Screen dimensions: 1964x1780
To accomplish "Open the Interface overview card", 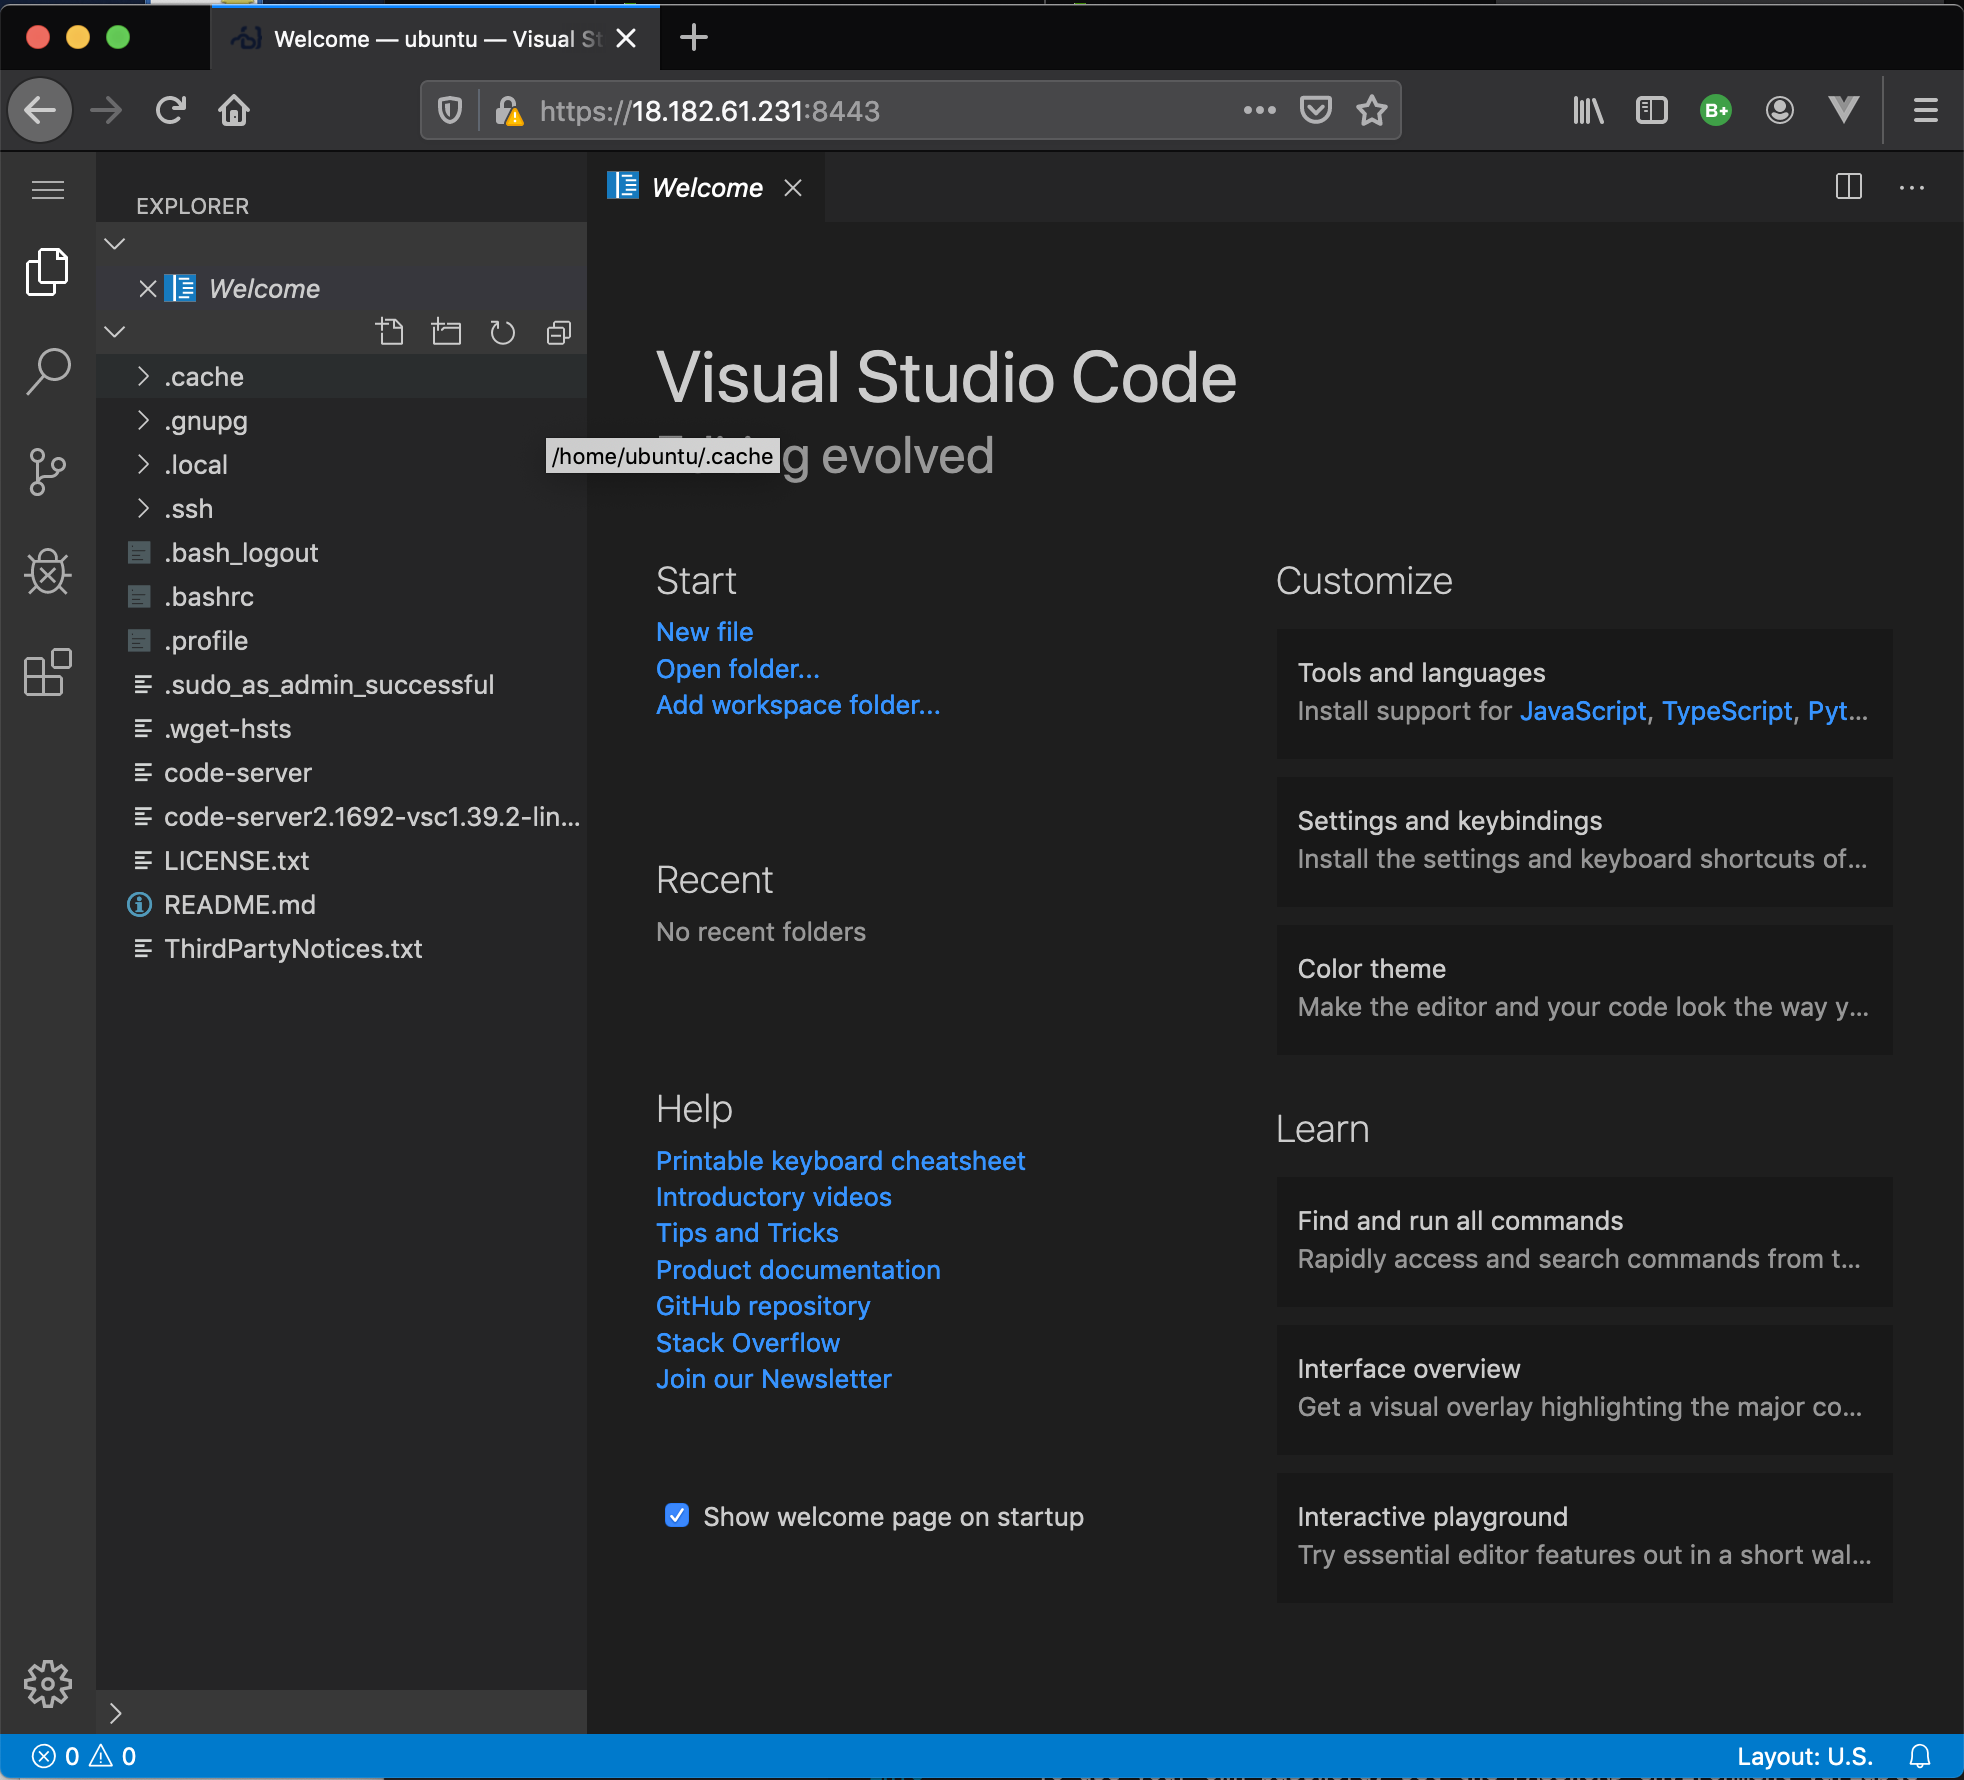I will [x=1584, y=1389].
